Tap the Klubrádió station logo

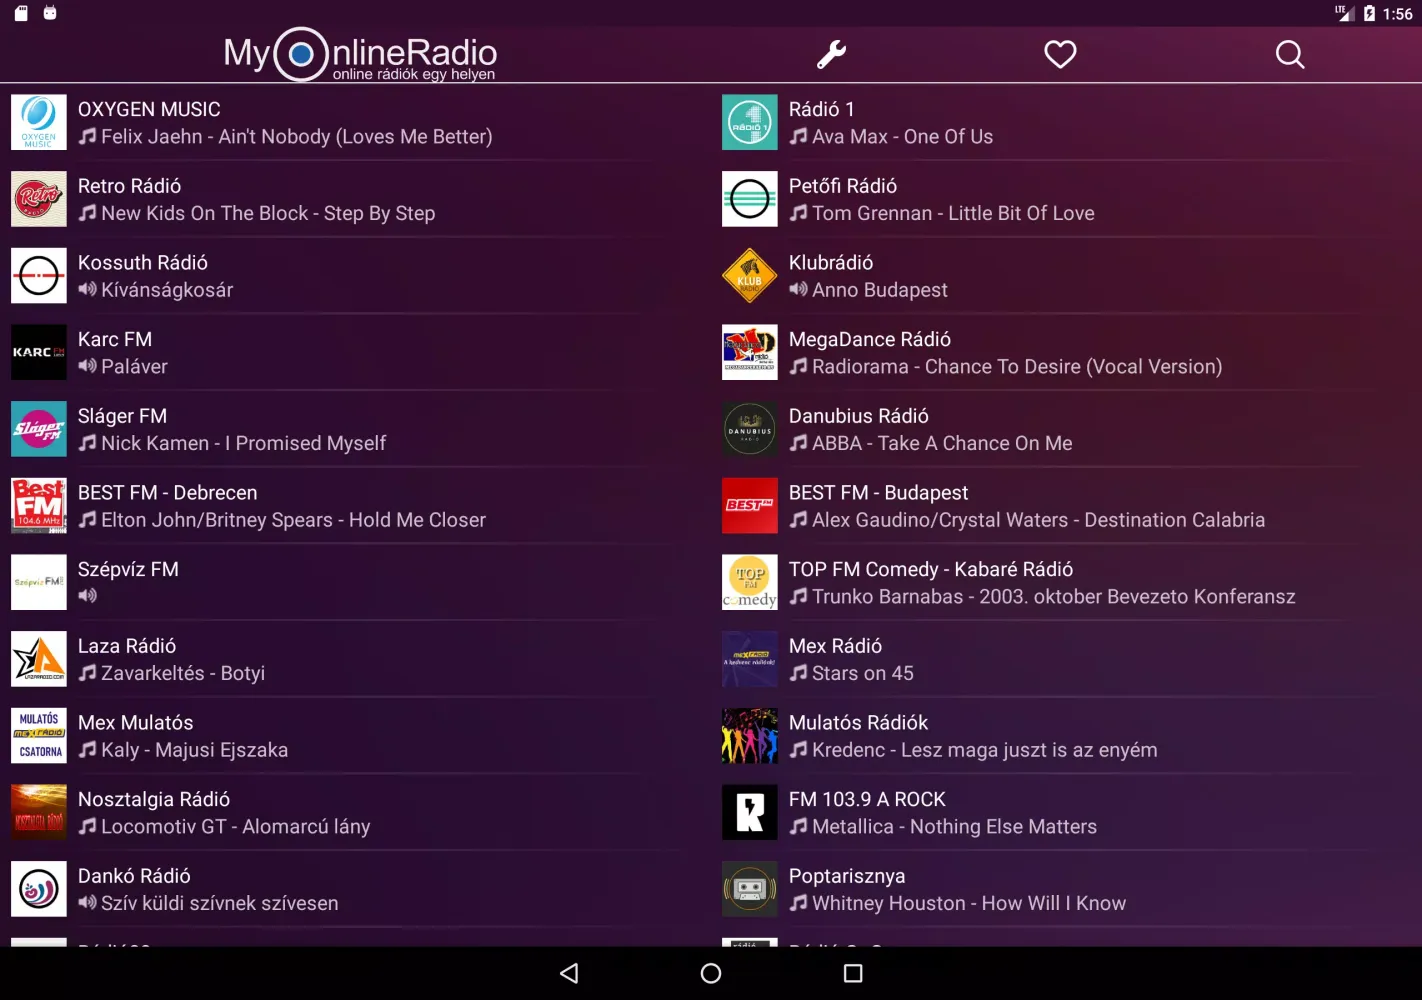point(750,276)
